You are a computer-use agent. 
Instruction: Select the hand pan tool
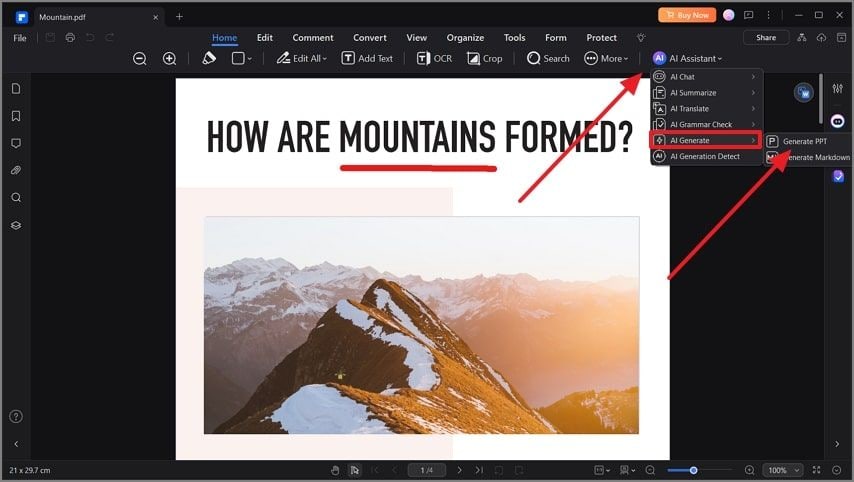[x=335, y=470]
